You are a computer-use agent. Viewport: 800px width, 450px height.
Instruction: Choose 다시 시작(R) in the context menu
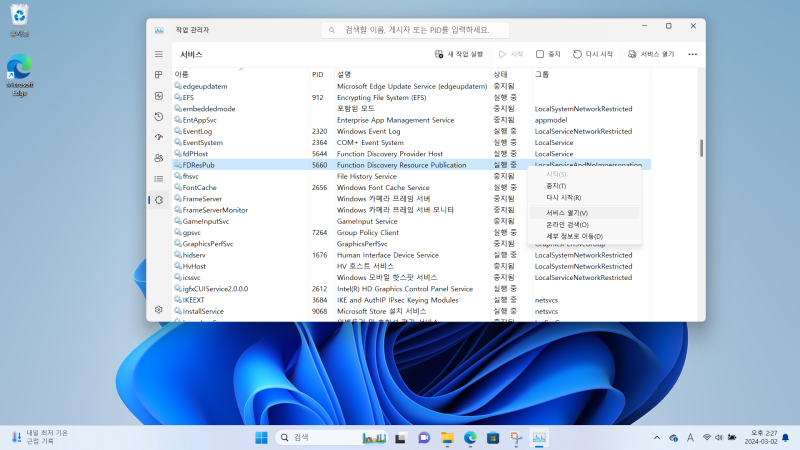(585, 197)
